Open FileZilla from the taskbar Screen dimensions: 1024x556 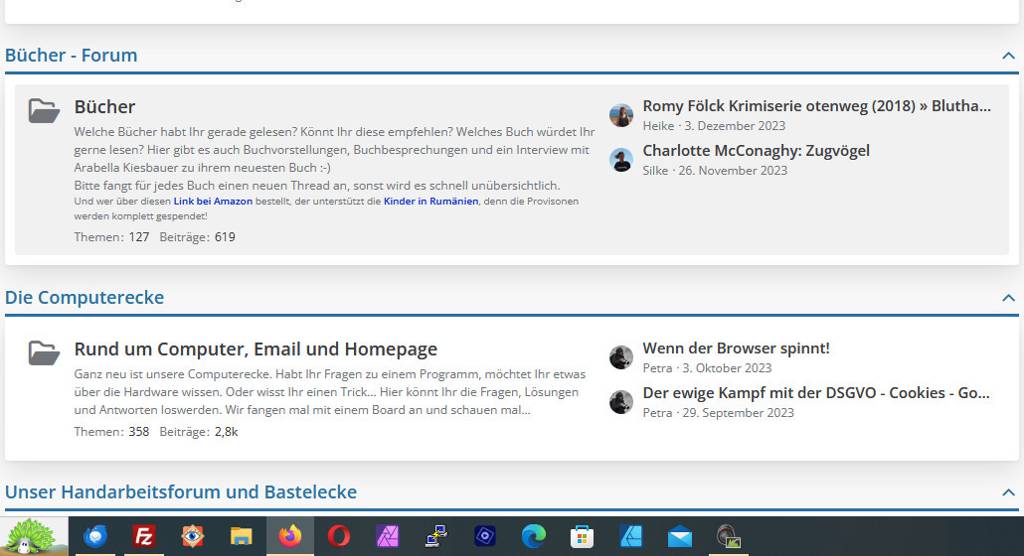[144, 536]
